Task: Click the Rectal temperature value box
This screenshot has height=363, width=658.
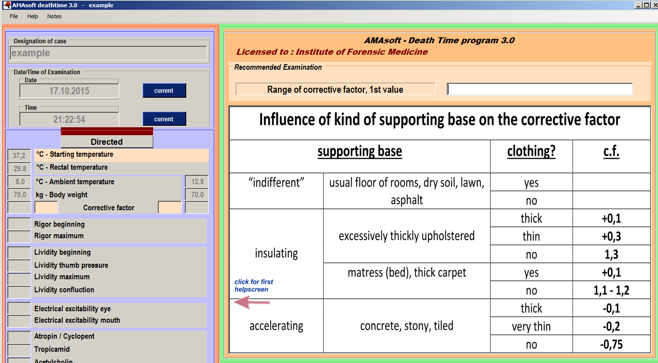Action: (19, 168)
